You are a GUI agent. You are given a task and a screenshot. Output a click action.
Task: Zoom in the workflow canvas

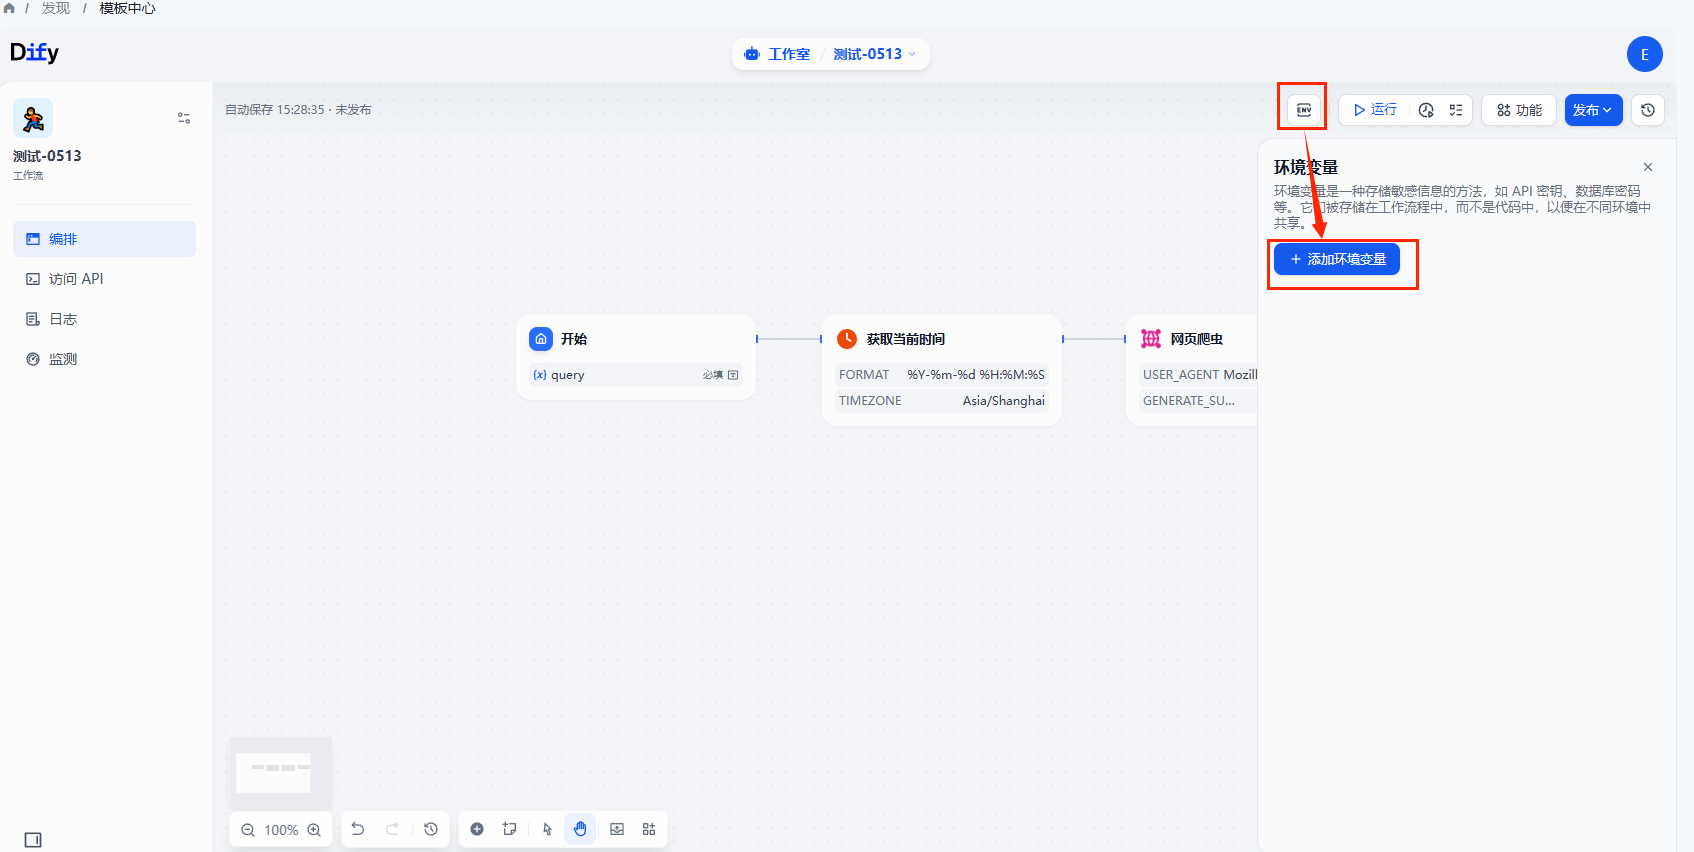point(314,830)
